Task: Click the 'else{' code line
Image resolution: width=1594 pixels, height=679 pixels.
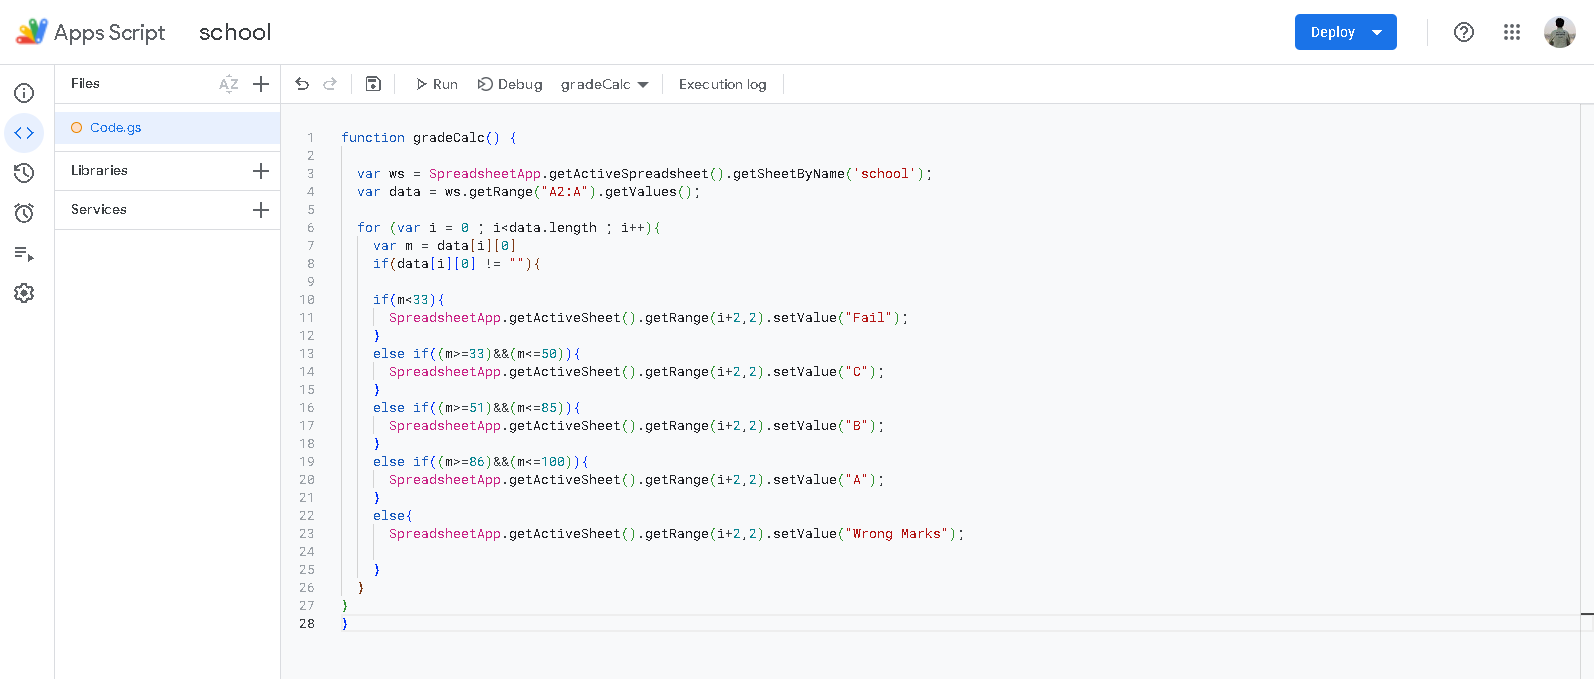Action: pyautogui.click(x=393, y=516)
